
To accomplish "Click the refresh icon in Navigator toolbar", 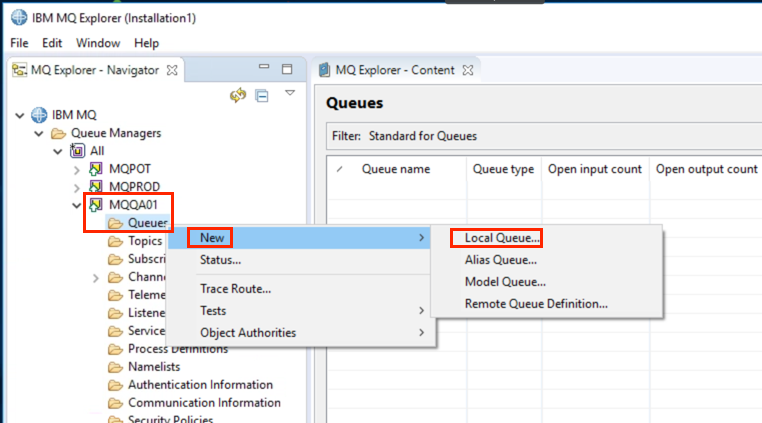I will click(x=238, y=95).
